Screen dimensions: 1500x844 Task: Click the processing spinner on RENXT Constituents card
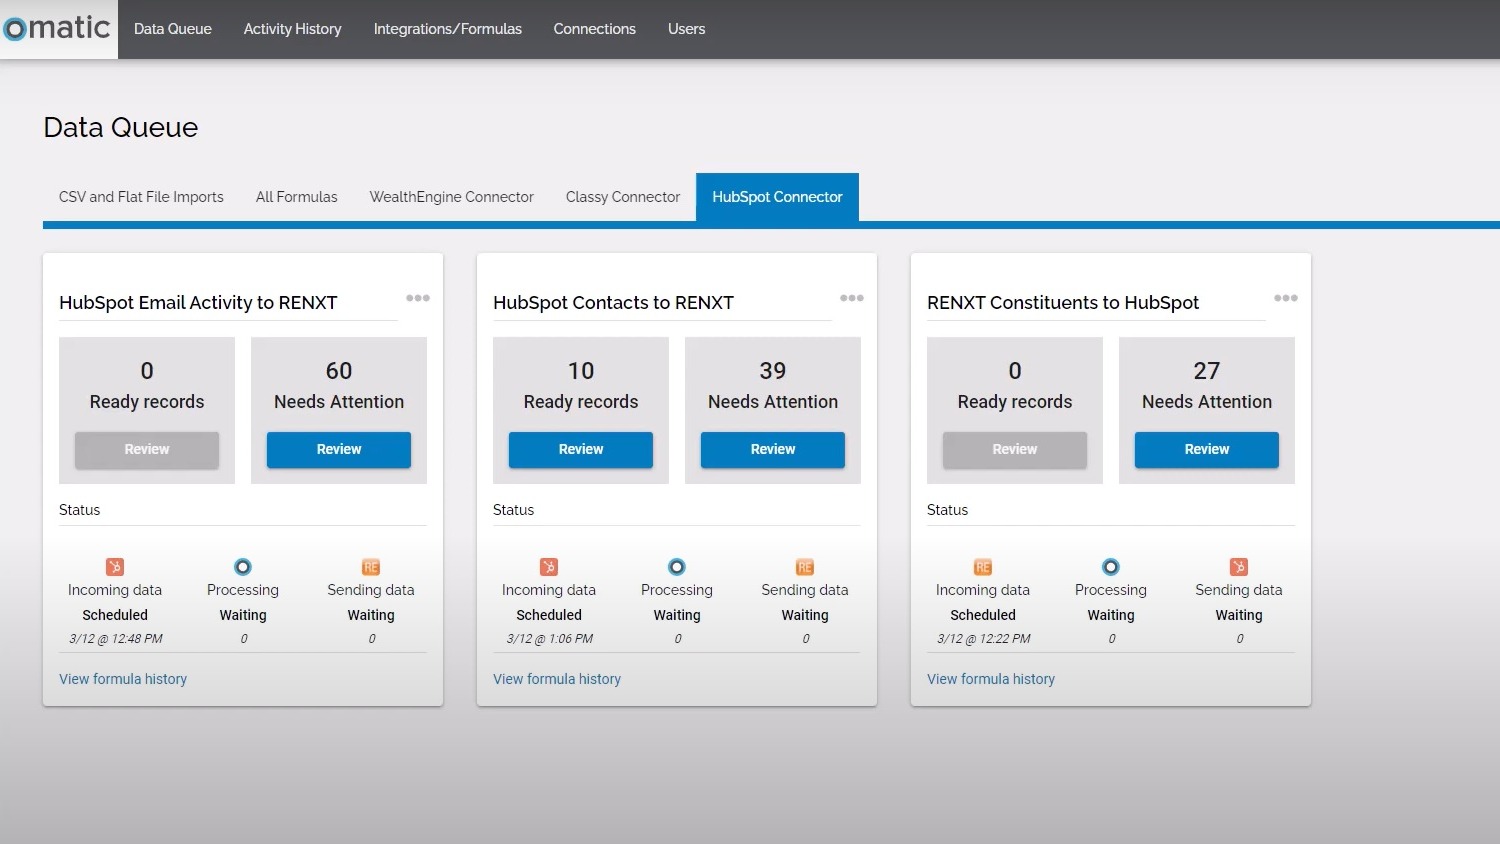[1110, 566]
